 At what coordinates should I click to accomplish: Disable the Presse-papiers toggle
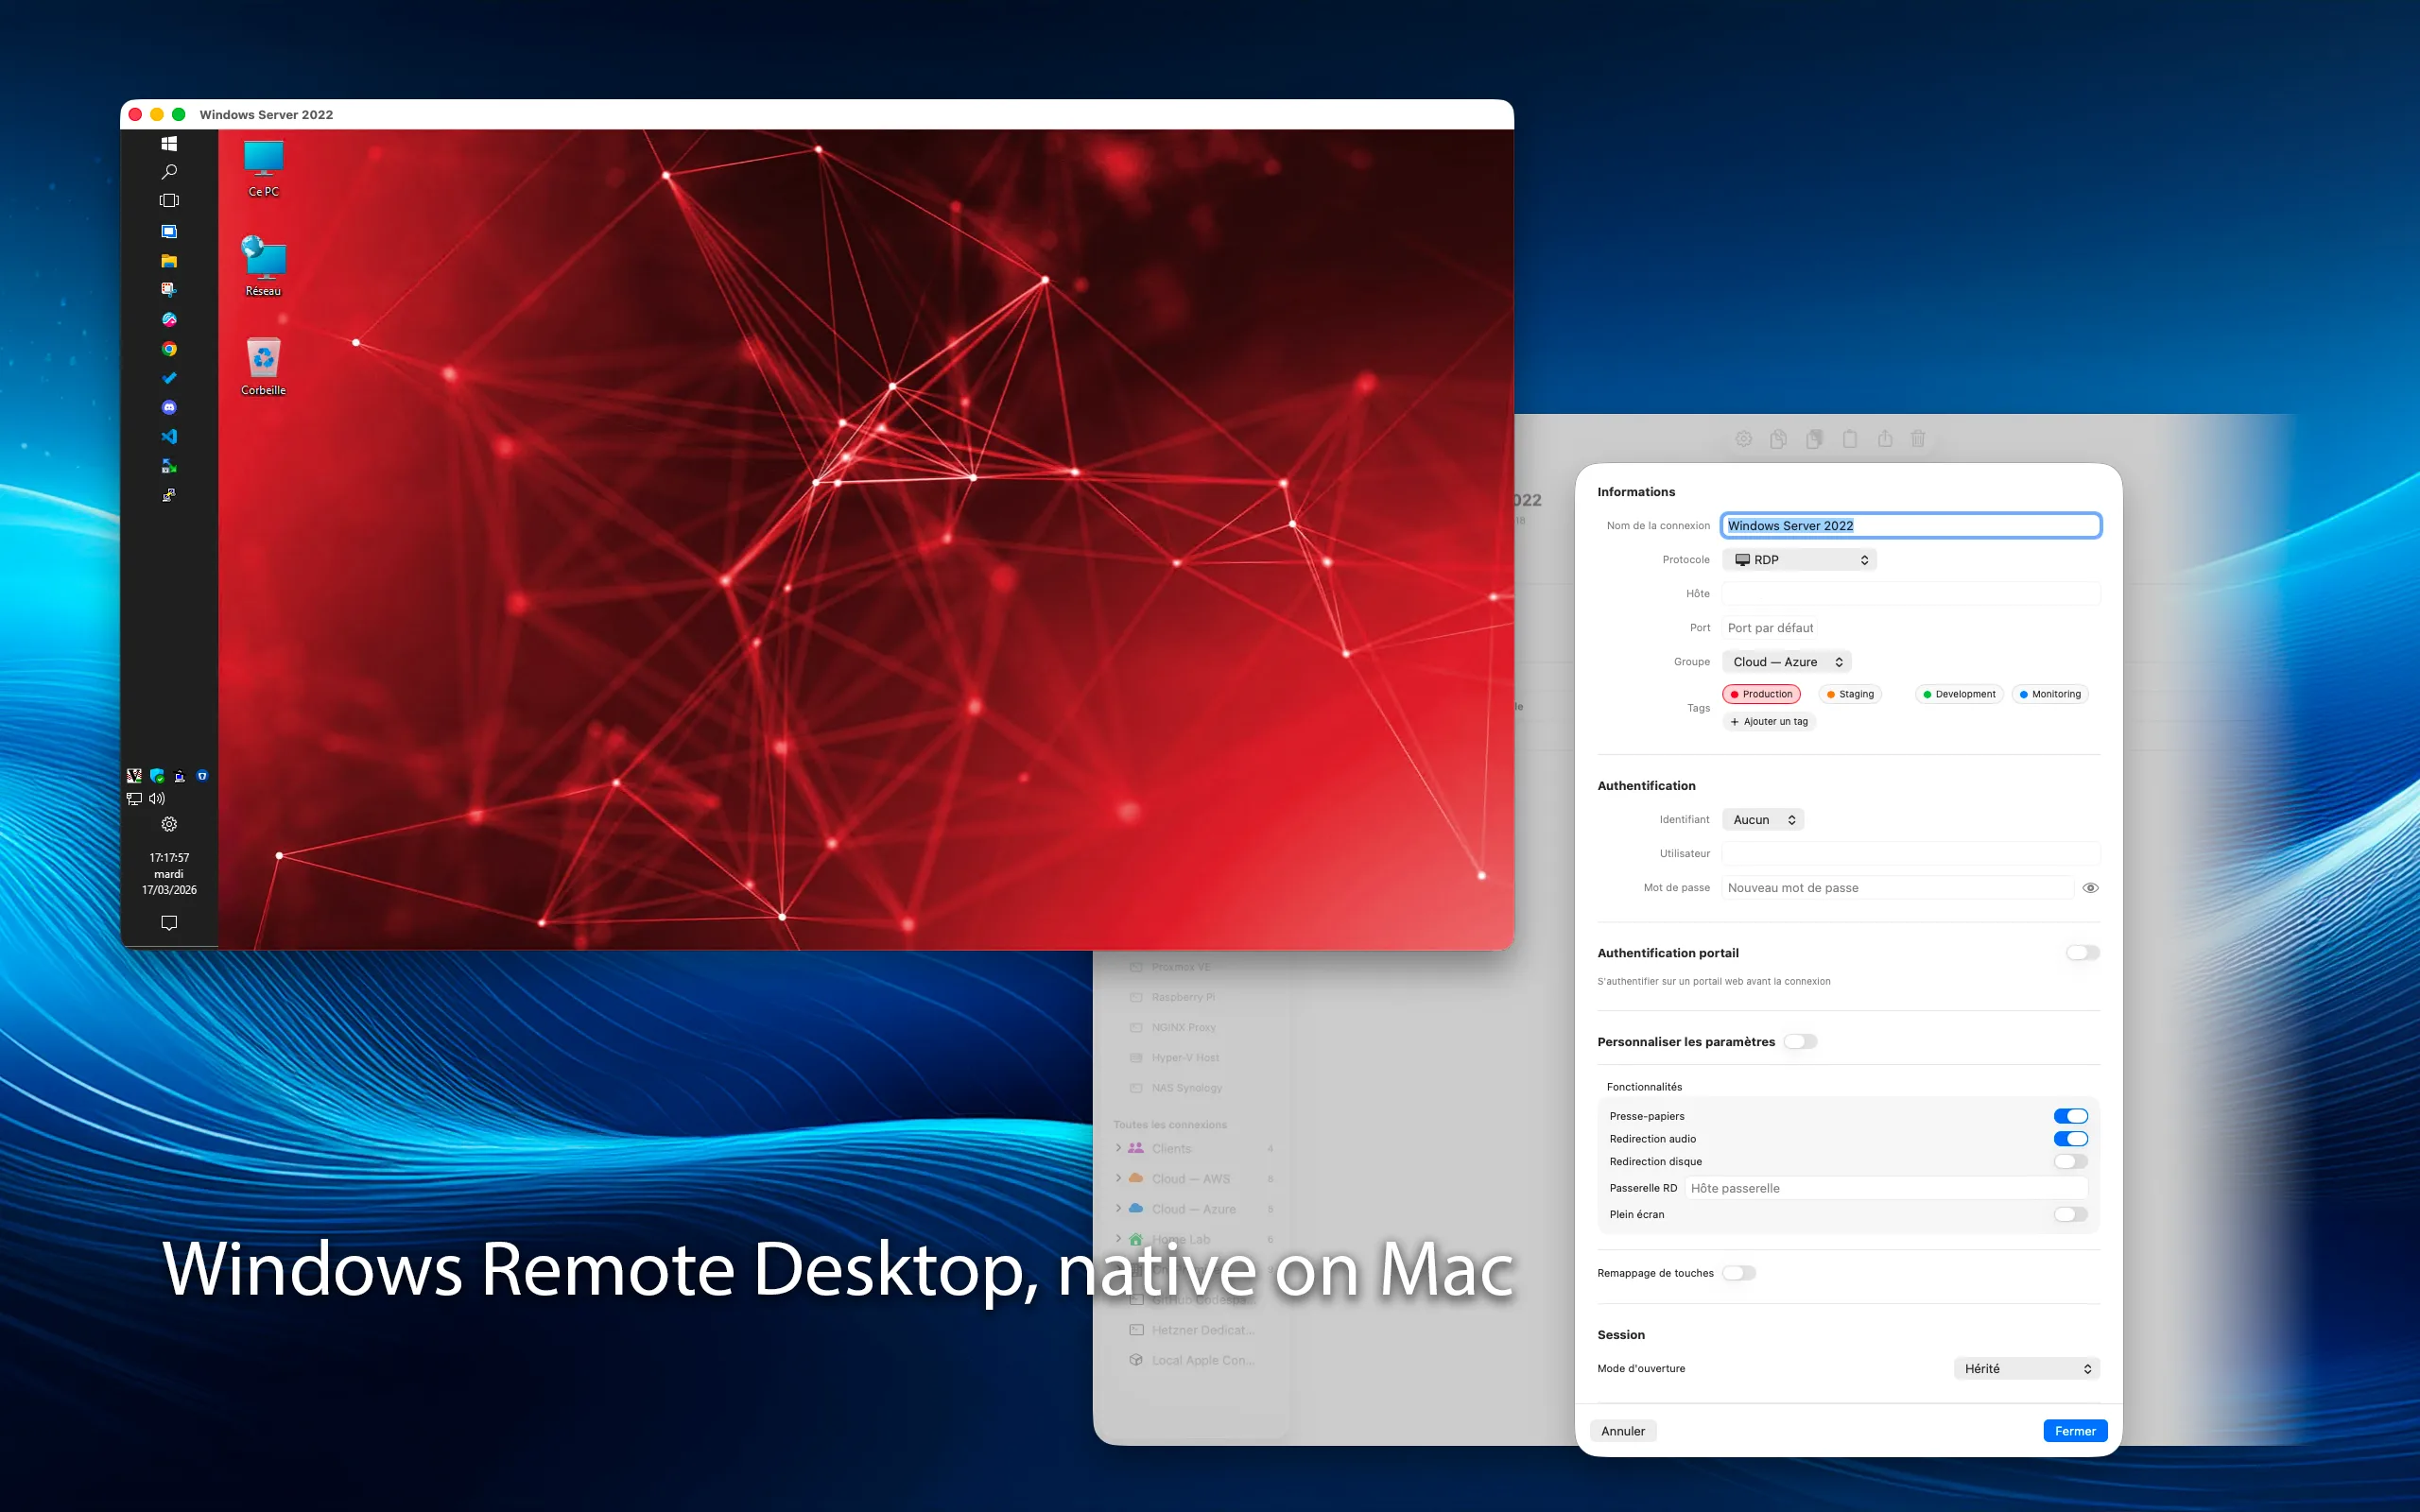(2071, 1115)
